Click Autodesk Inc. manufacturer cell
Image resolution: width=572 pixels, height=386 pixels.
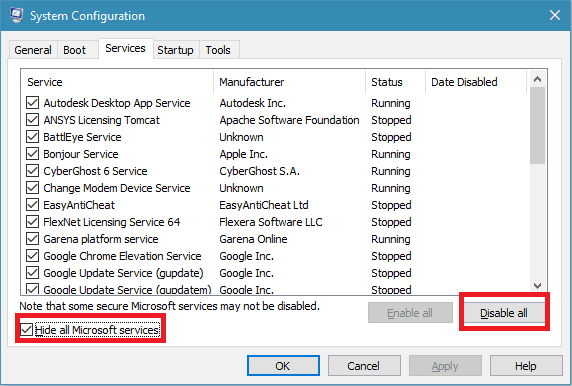252,103
